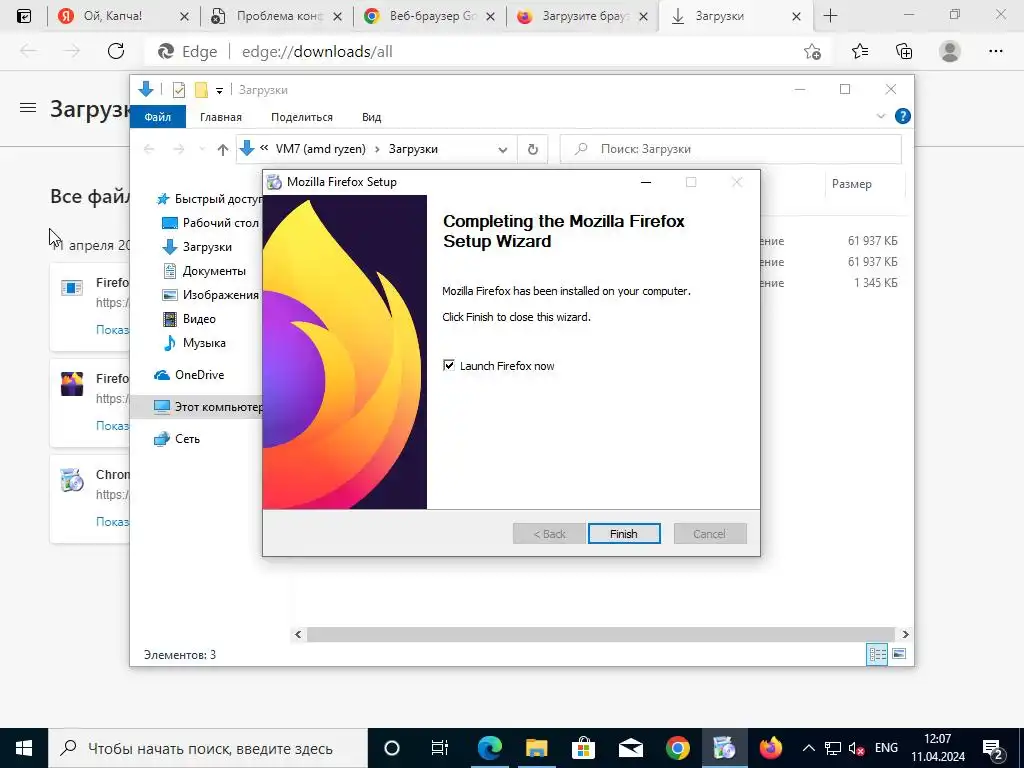This screenshot has height=768, width=1024.
Task: Click the Поиск: Загрузки search field
Action: pyautogui.click(x=731, y=149)
